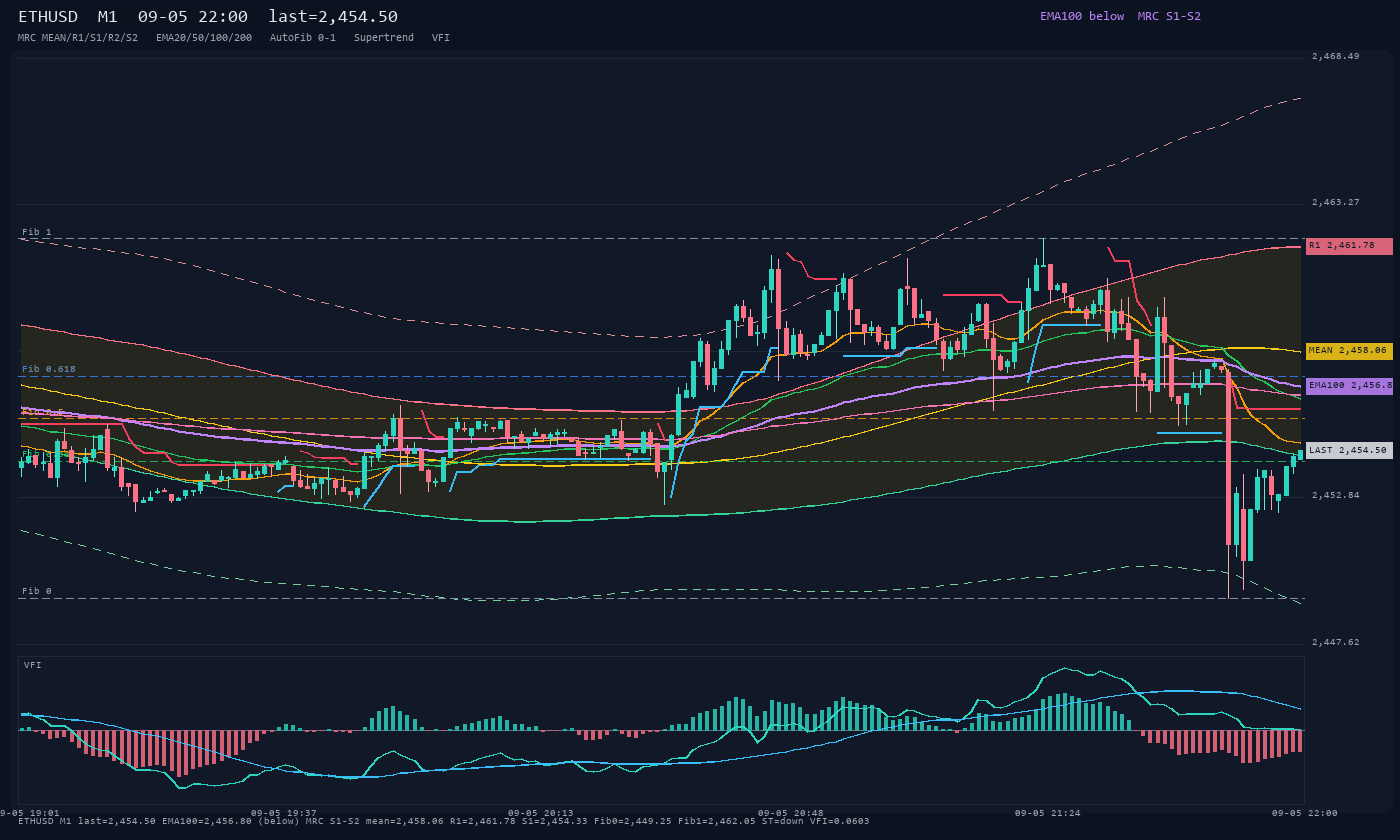Screen dimensions: 1400x840
Task: Click the last=2,454.50 value in the title
Action: [x=333, y=17]
